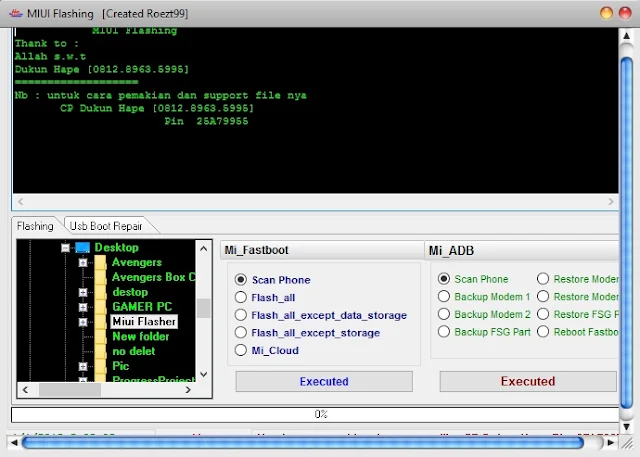Click the right arrow of folder tree horizontal scrollbar
The width and height of the screenshot is (640, 457).
pyautogui.click(x=188, y=390)
